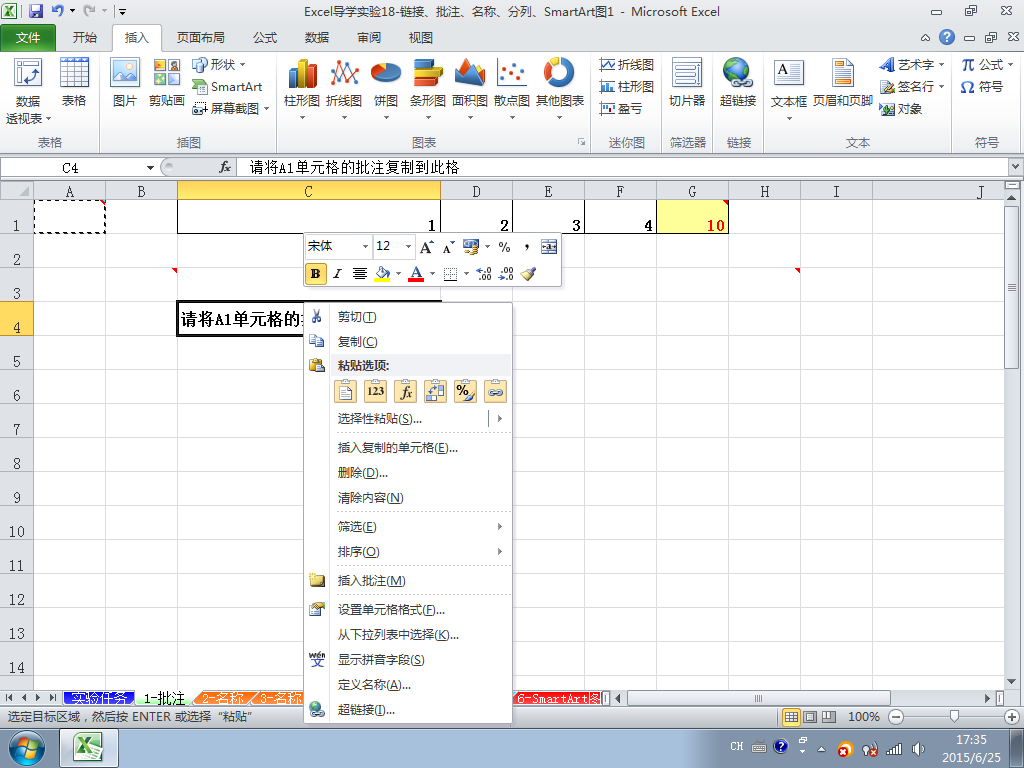Open 设置单元格格式 from context menu
1024x768 pixels.
tap(408, 609)
